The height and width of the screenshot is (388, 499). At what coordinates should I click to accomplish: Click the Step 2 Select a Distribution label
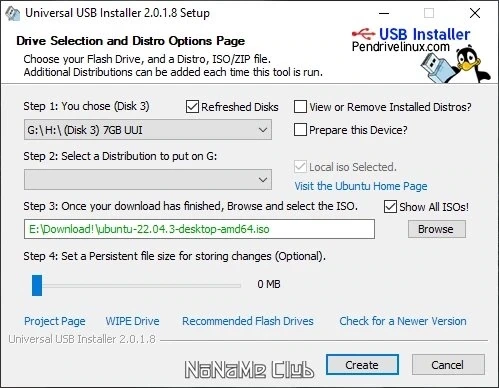tap(120, 156)
